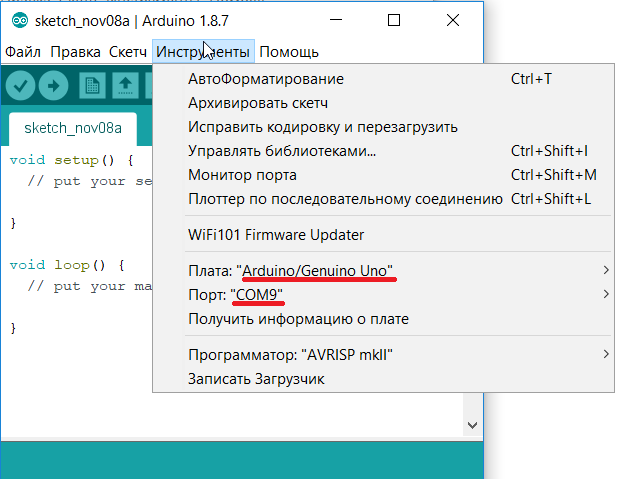Choose Получить информацию о плате

(x=383, y=319)
